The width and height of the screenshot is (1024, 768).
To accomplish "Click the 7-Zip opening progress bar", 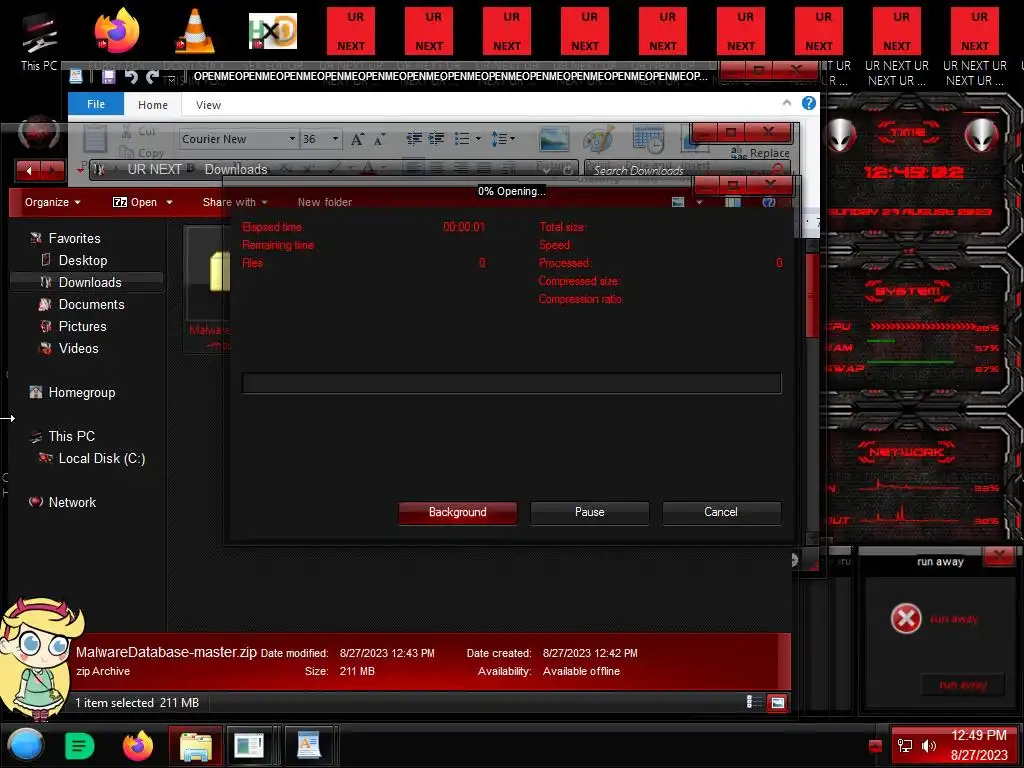I will point(511,383).
